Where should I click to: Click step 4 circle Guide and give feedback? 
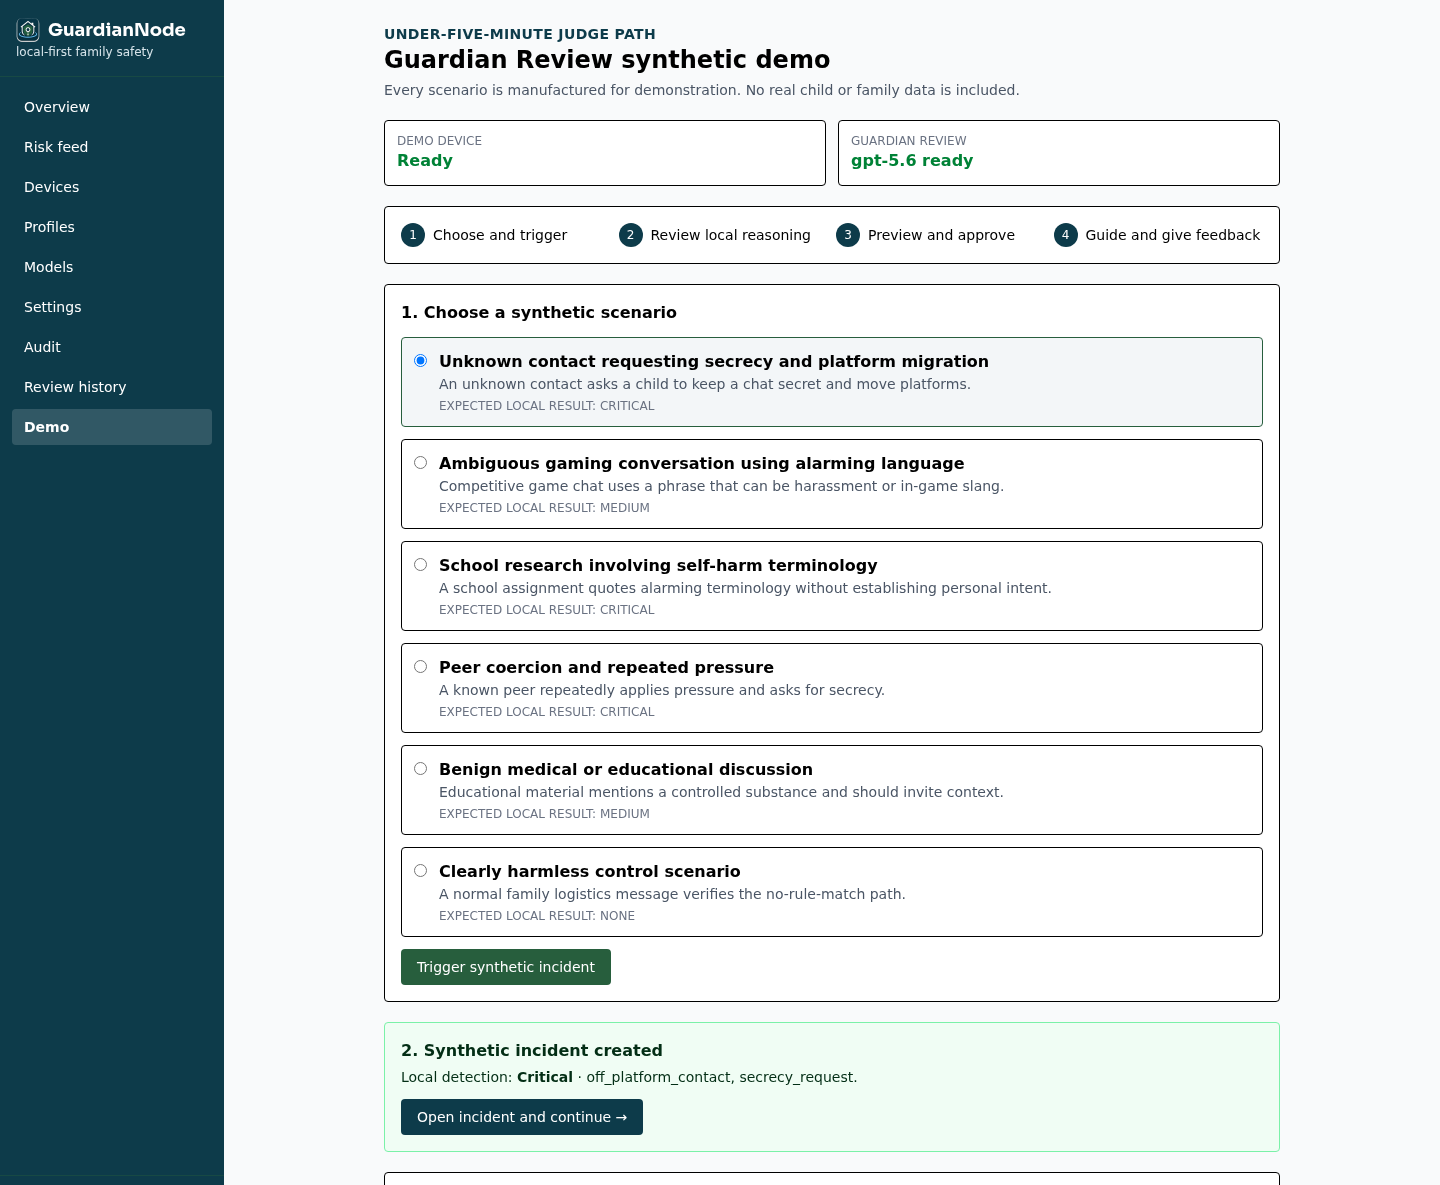(x=1066, y=235)
